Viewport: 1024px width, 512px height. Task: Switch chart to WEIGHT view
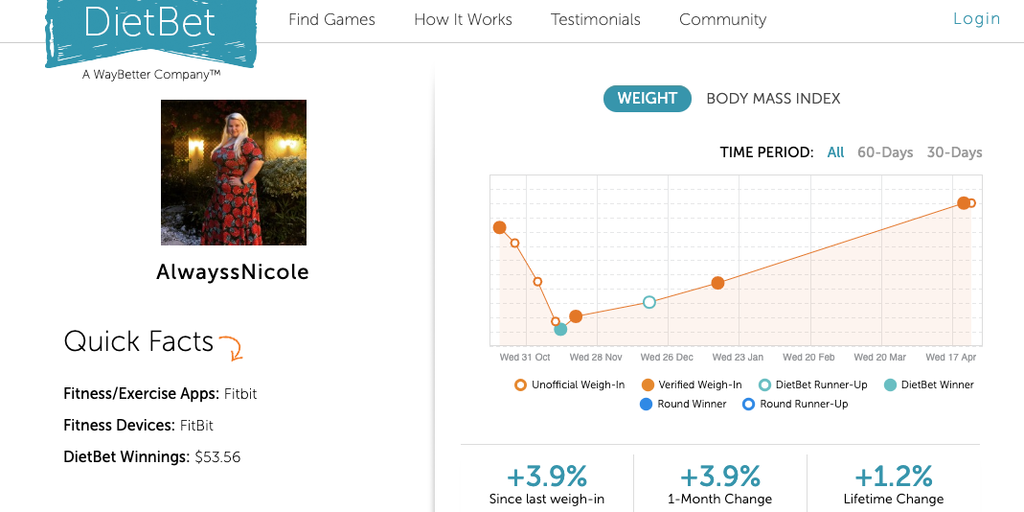[x=647, y=99]
